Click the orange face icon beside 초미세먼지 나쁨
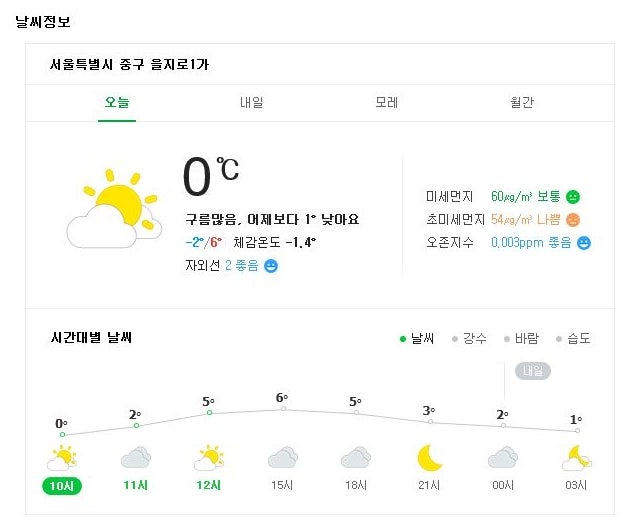The width and height of the screenshot is (640, 527). coord(573,220)
